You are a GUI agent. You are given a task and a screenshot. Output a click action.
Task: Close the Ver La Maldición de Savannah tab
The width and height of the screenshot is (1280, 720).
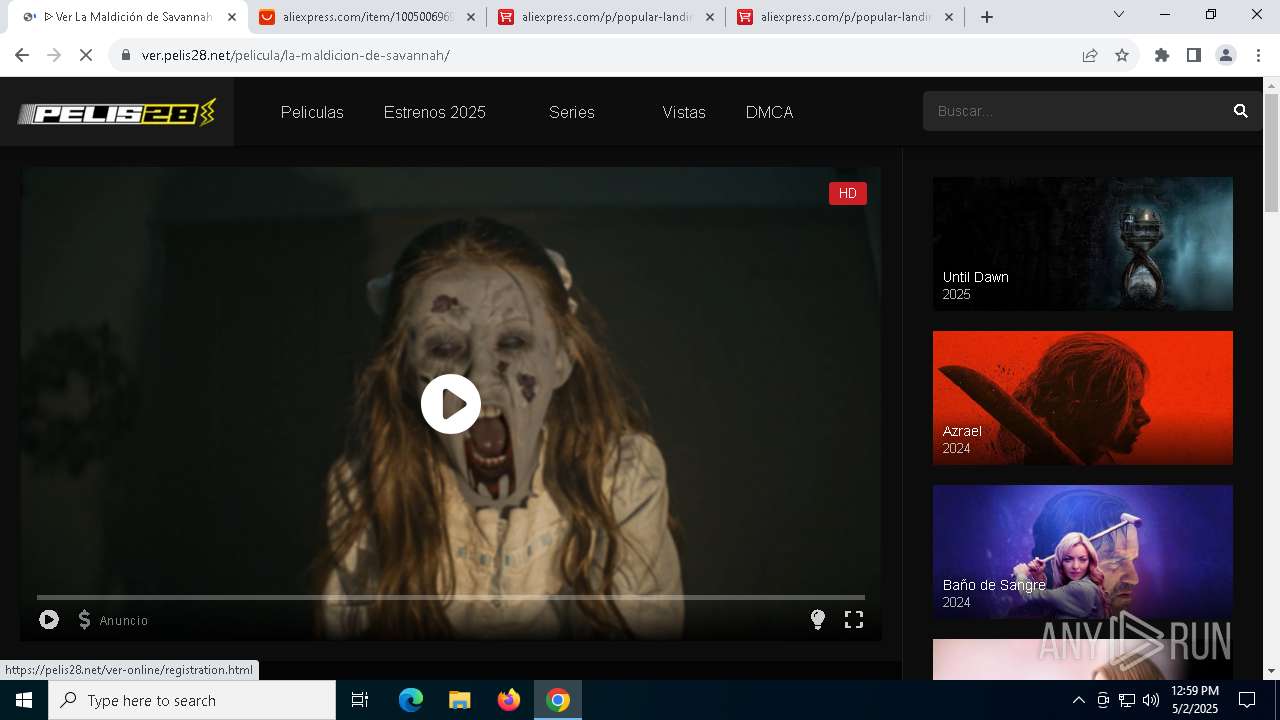232,17
